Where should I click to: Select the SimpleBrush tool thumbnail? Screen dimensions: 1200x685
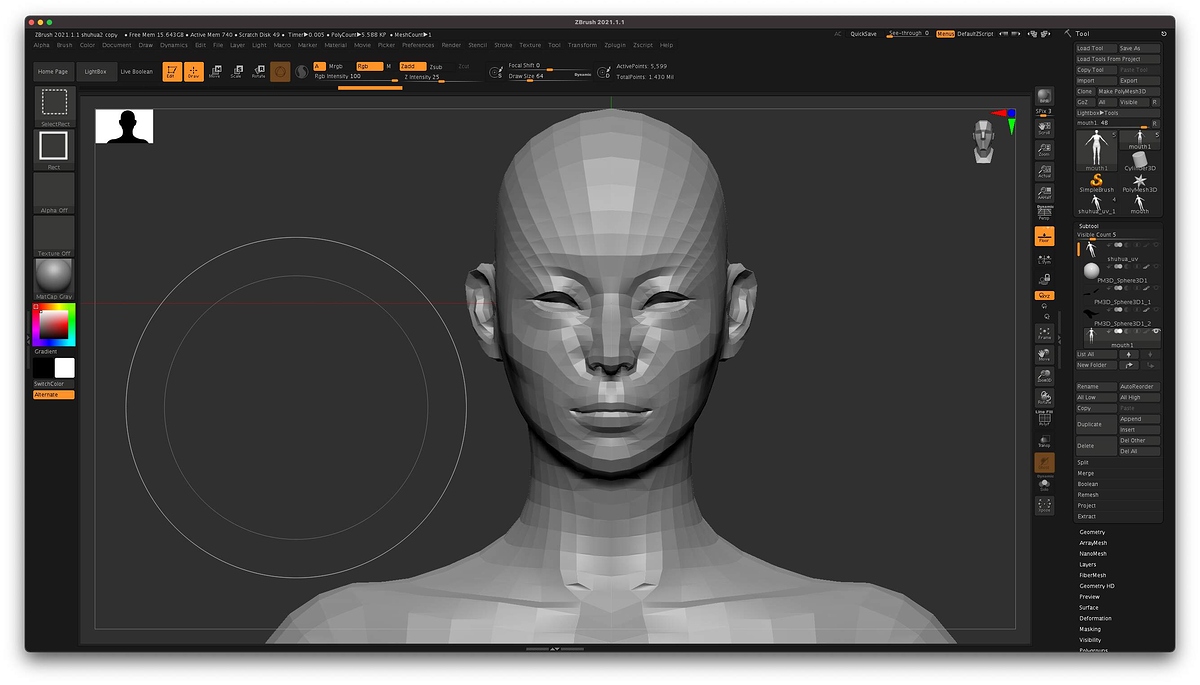click(1097, 182)
